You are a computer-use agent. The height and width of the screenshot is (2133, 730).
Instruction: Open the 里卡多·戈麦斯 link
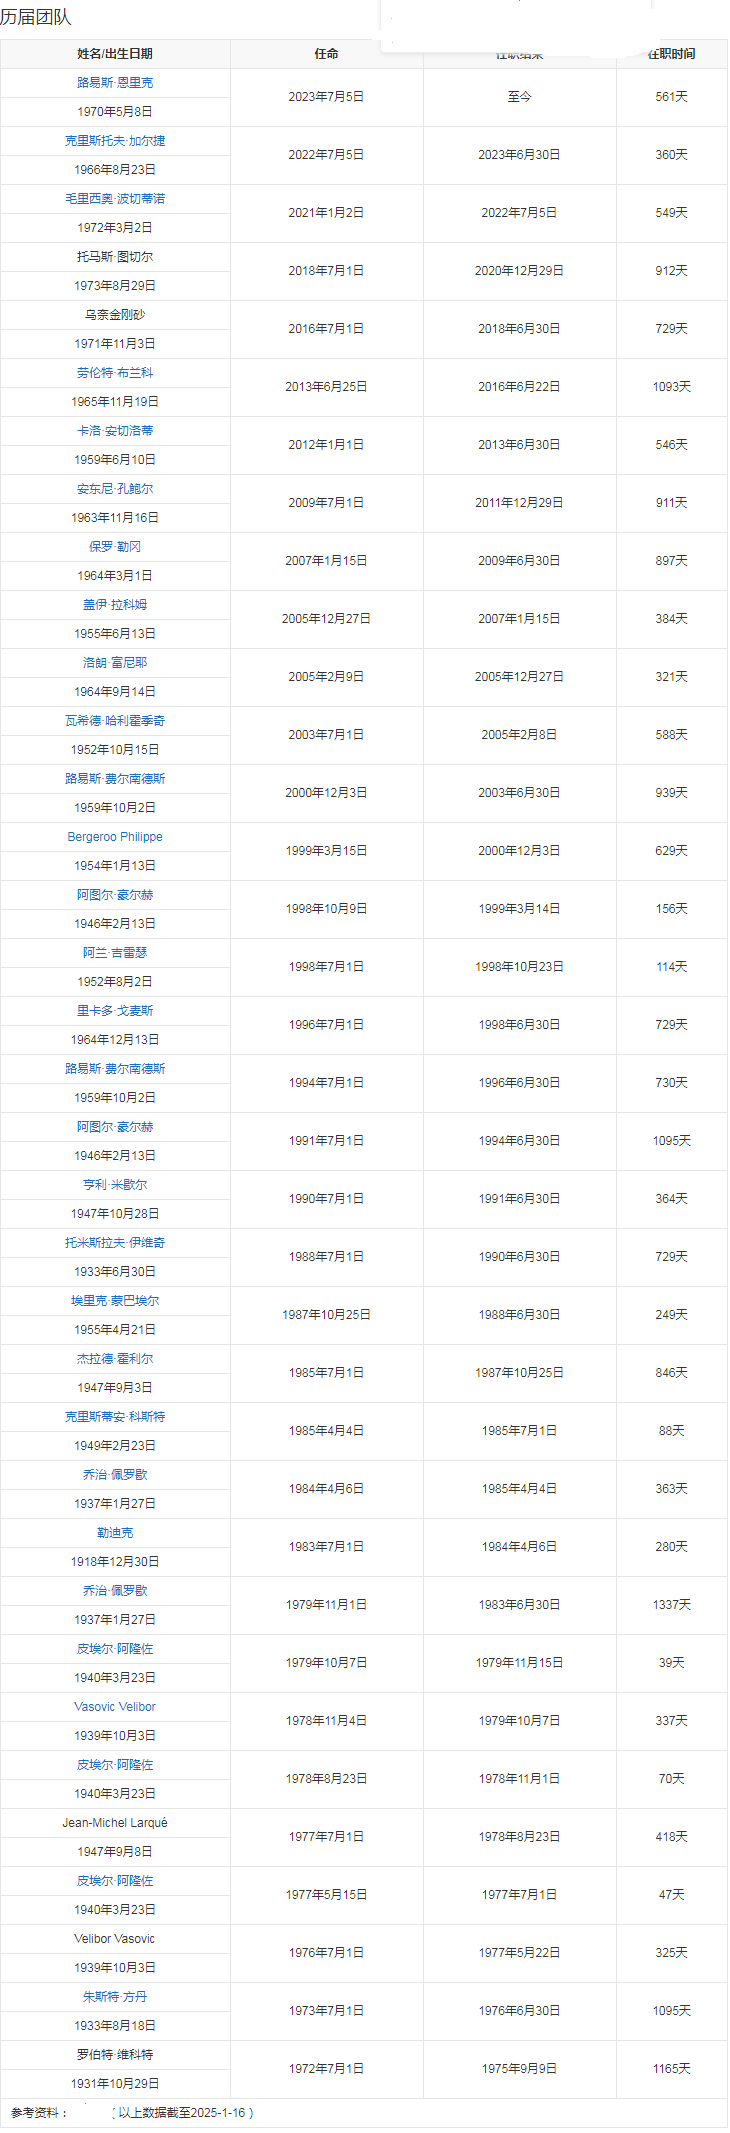(115, 1011)
